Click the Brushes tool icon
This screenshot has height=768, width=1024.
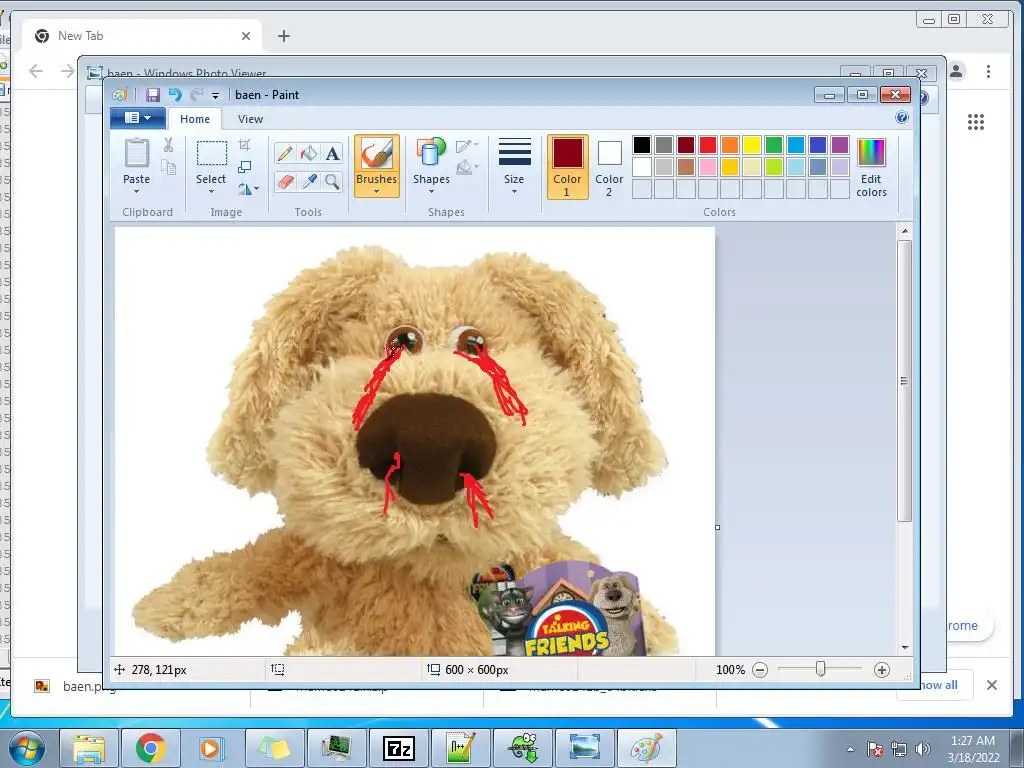pyautogui.click(x=376, y=154)
